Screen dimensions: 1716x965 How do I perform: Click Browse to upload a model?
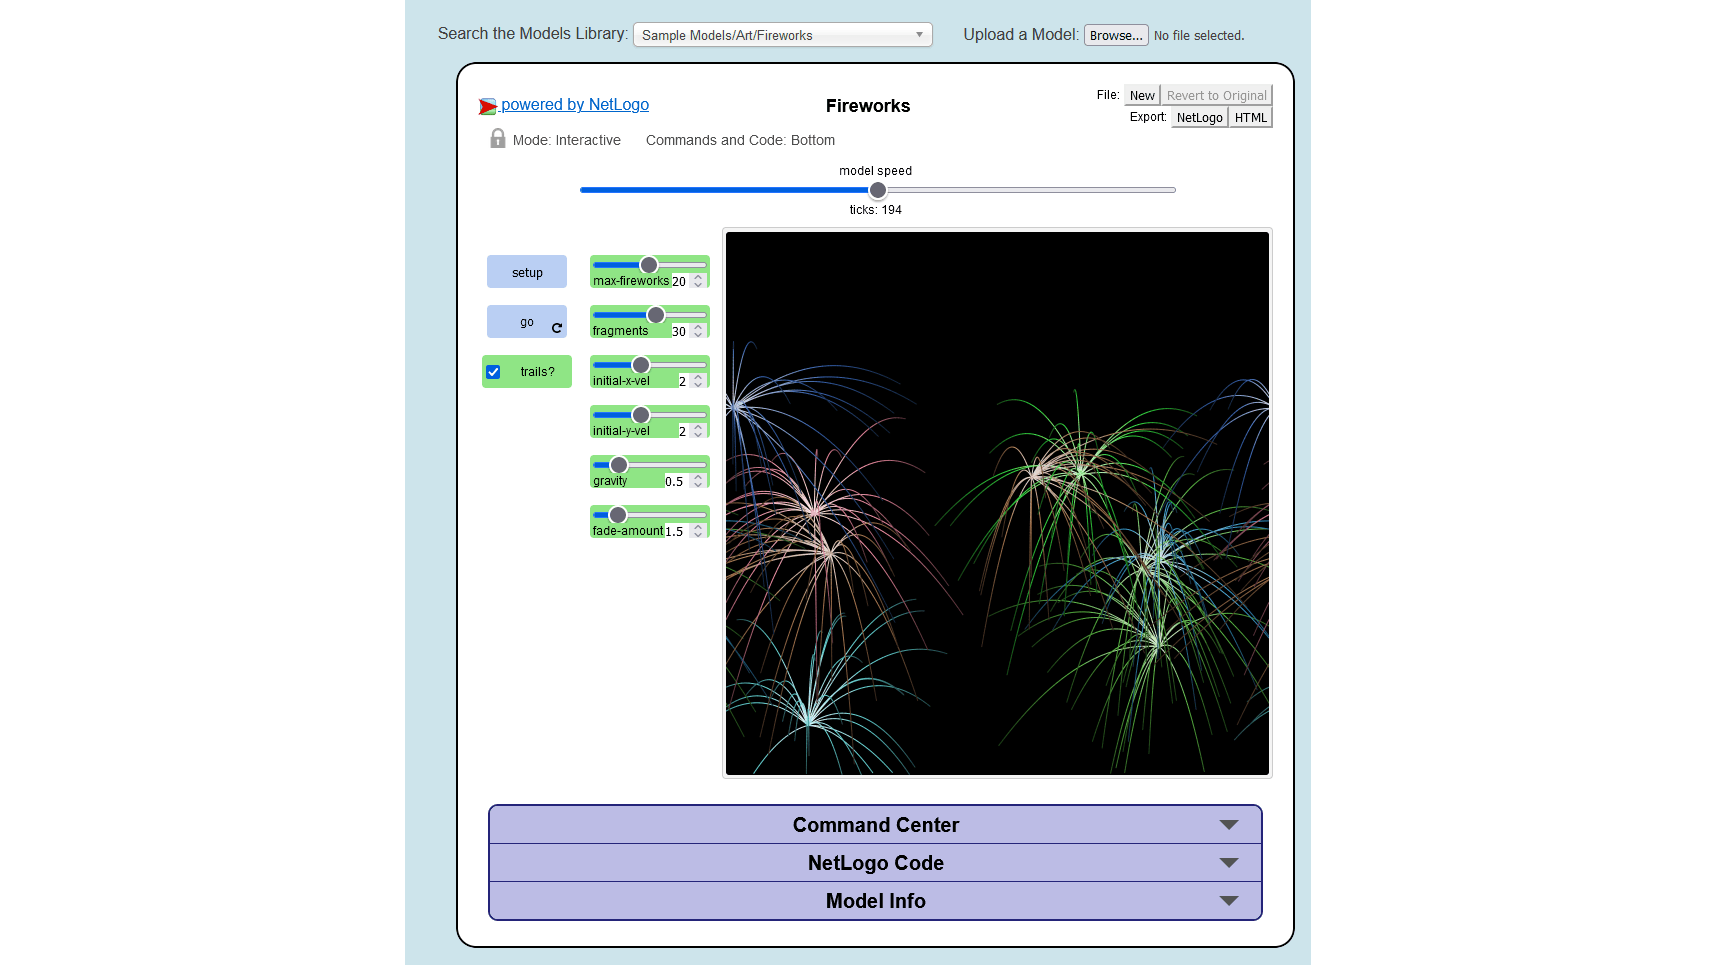1116,34
